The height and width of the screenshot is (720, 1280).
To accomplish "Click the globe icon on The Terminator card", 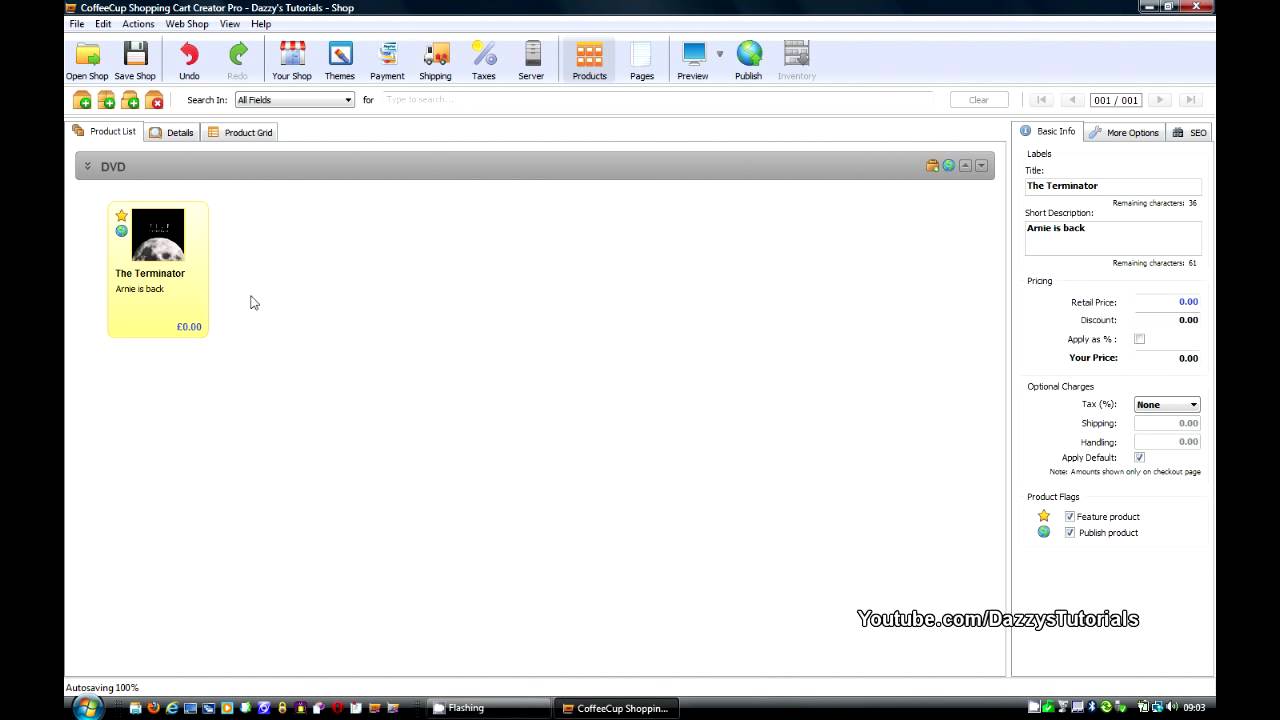I will 122,231.
